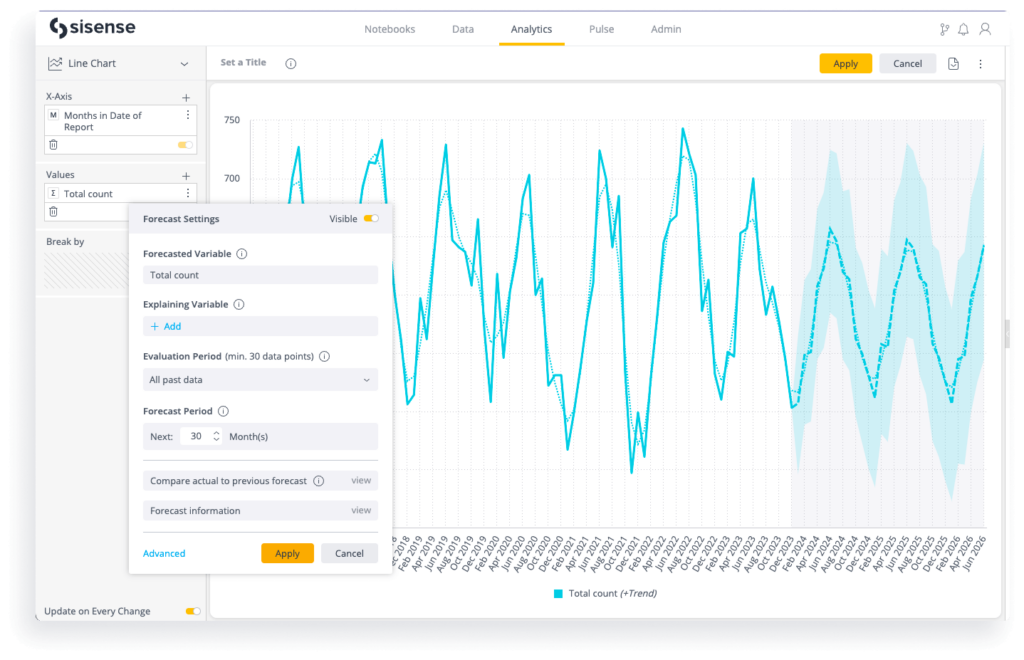The height and width of the screenshot is (660, 1024).
Task: Click the Forecast Period number stepper
Action: tap(216, 437)
